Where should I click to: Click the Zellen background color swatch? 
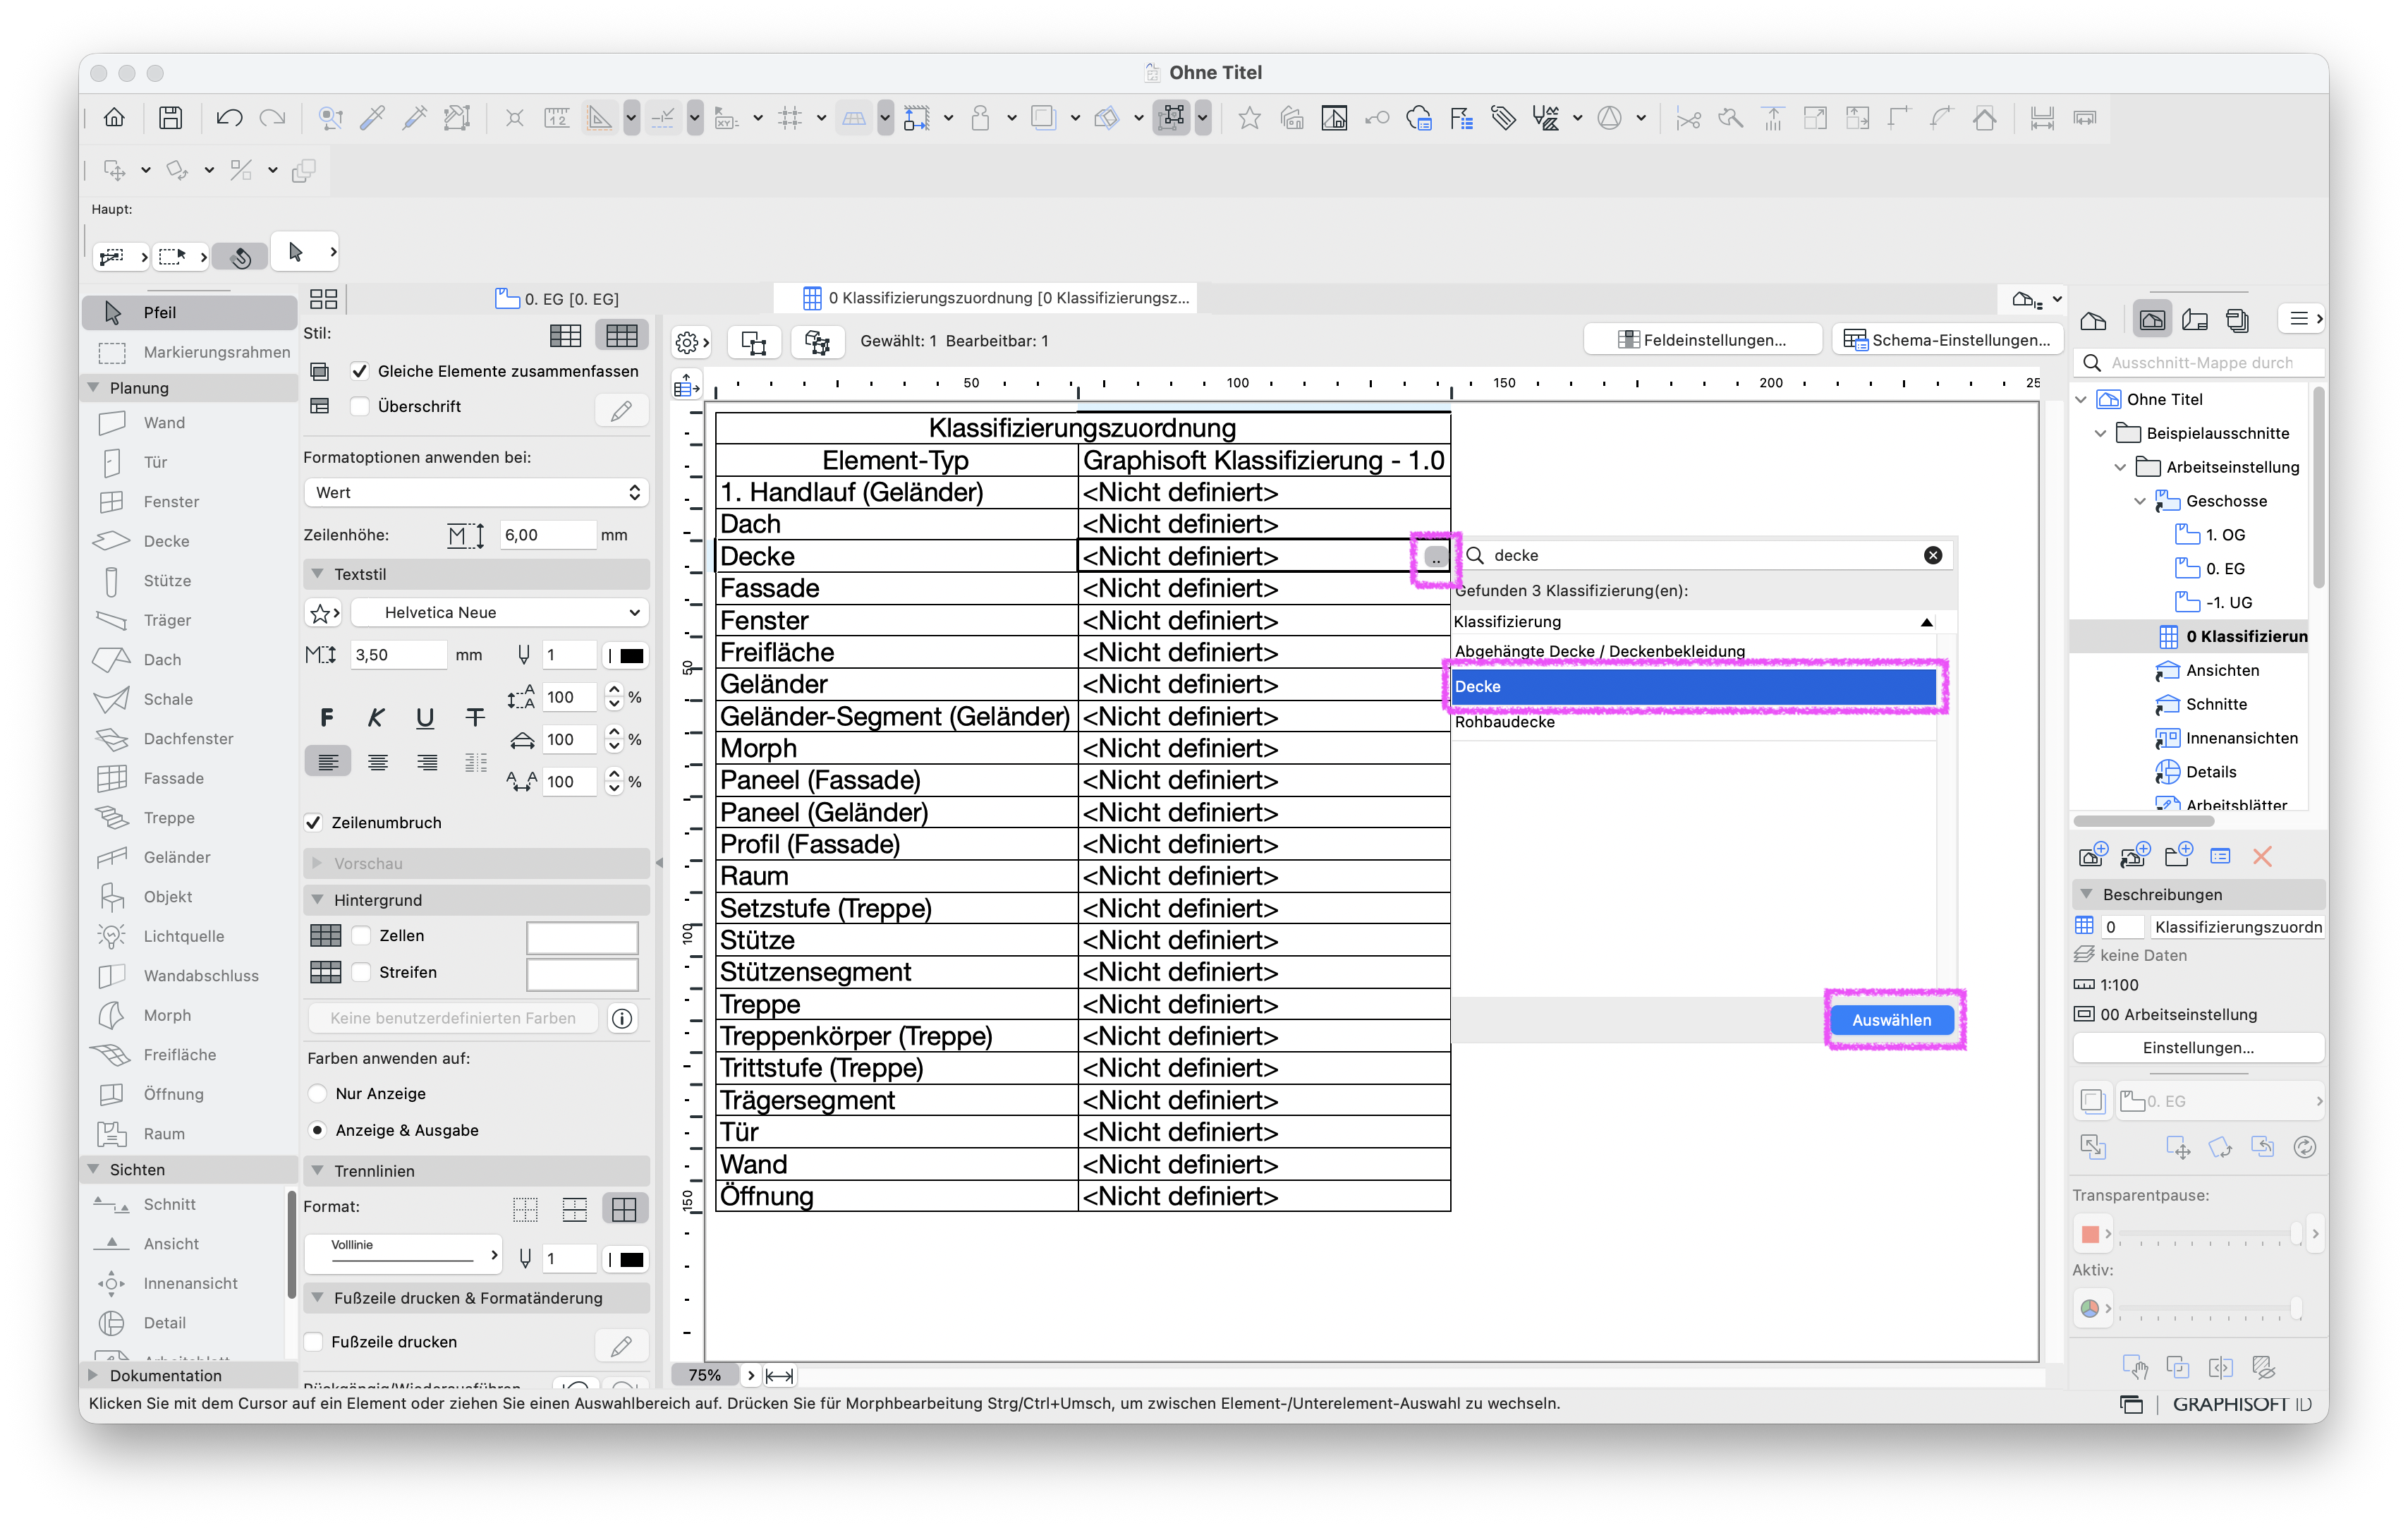pyautogui.click(x=582, y=937)
